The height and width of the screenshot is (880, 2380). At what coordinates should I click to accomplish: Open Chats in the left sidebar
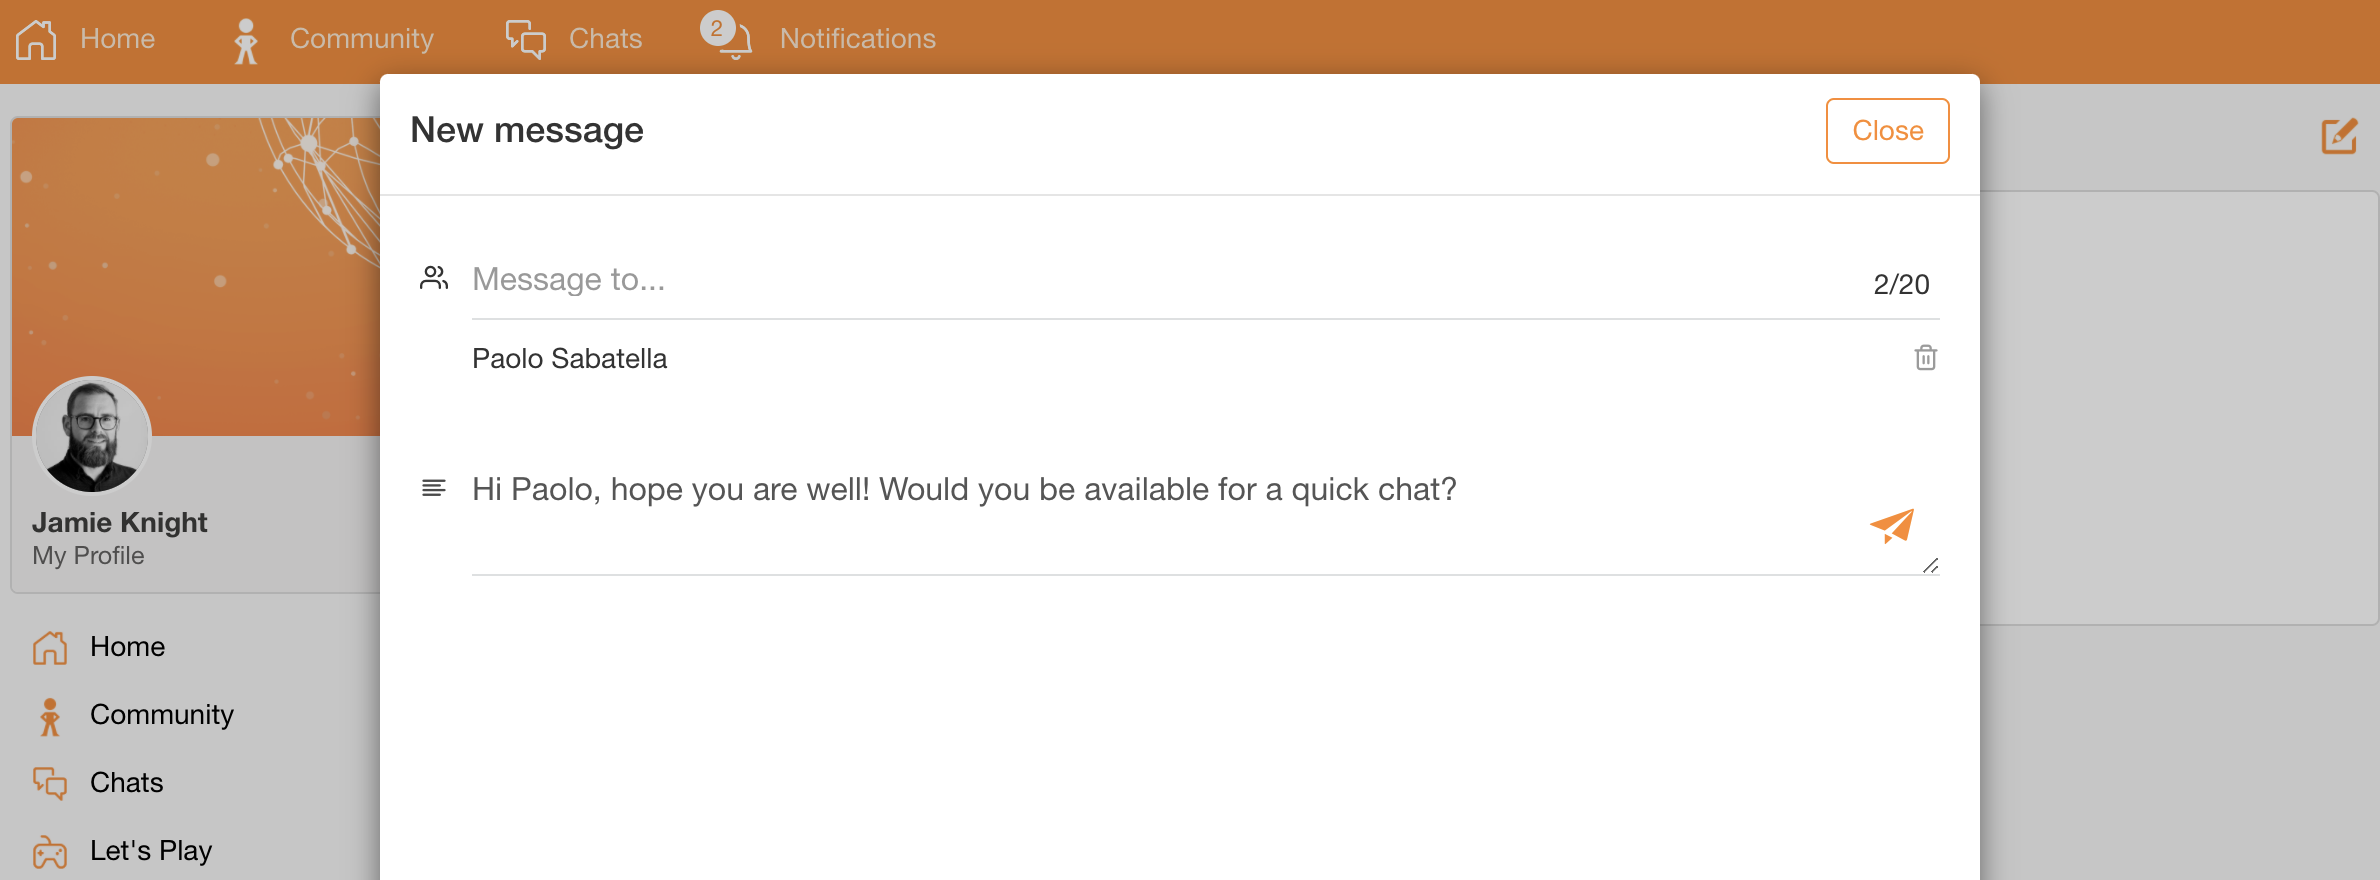pyautogui.click(x=126, y=783)
